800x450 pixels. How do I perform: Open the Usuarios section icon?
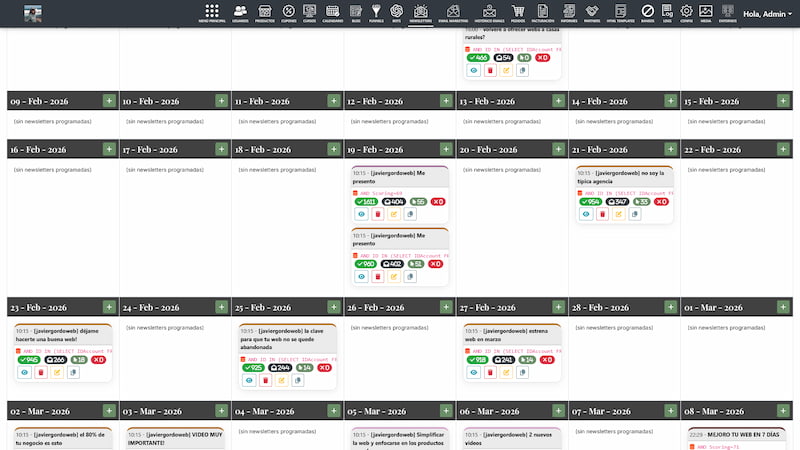(x=240, y=12)
